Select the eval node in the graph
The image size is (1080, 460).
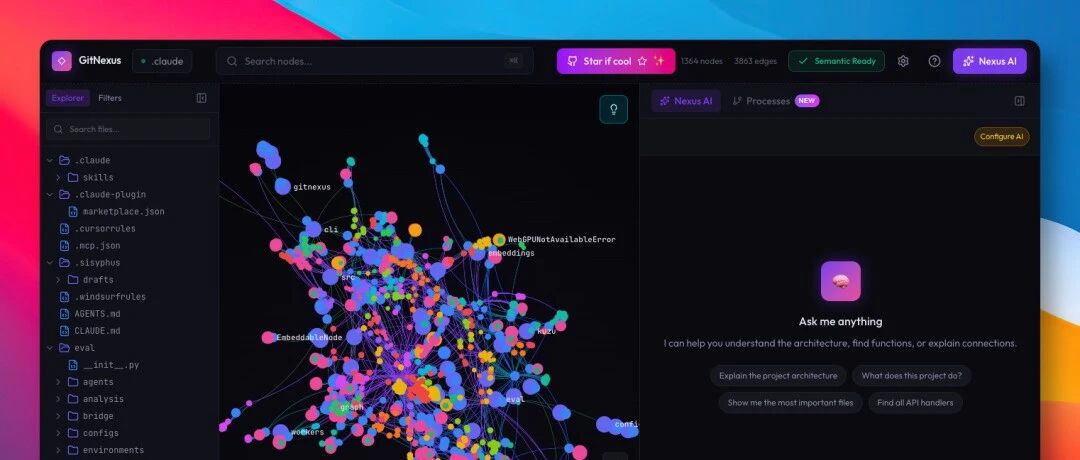pyautogui.click(x=497, y=399)
